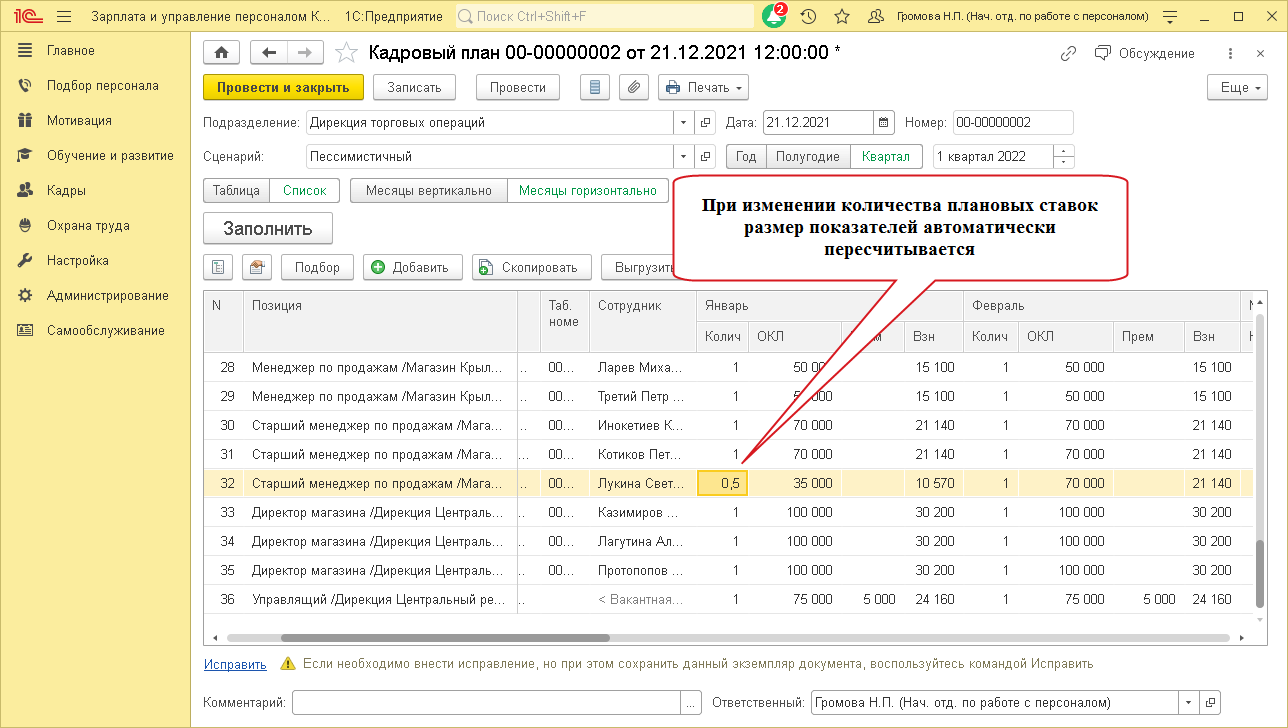Image resolution: width=1288 pixels, height=728 pixels.
Task: Open notifications bell with badge 2
Action: coord(774,16)
